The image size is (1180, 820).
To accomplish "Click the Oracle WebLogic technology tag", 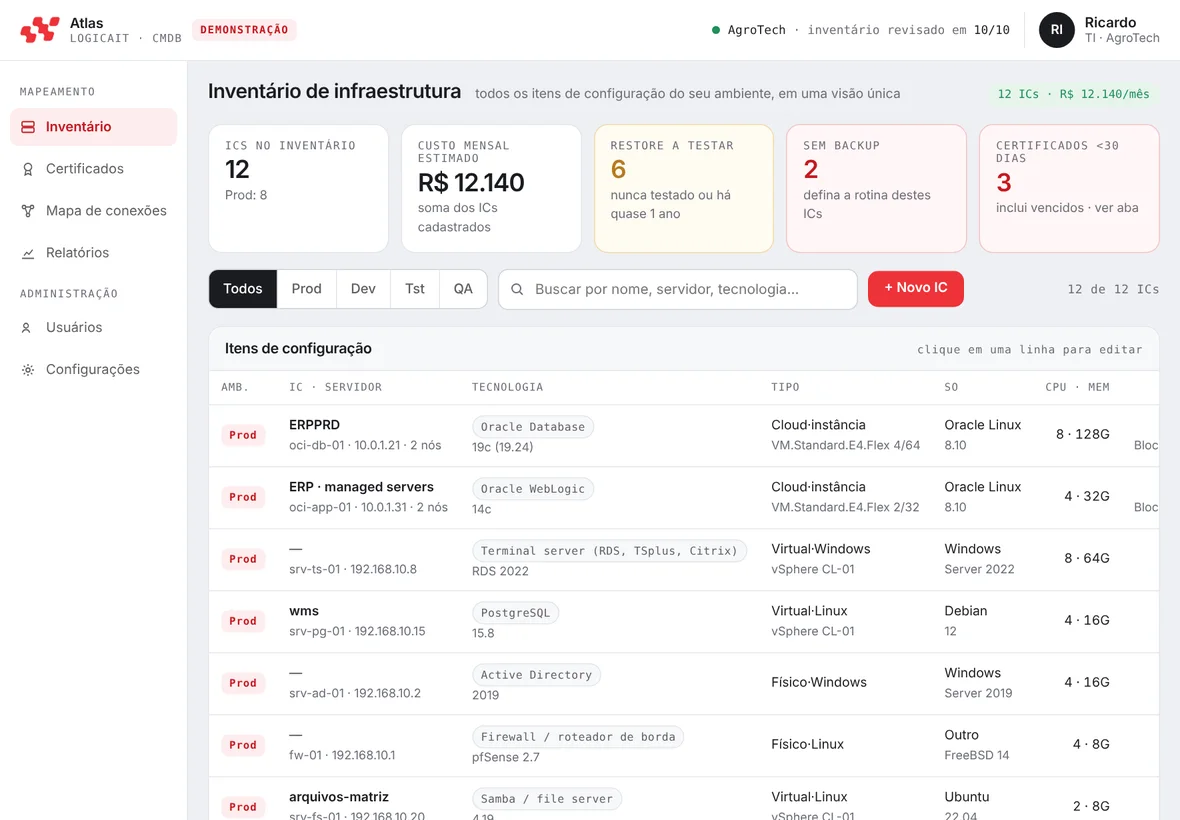I will coord(533,489).
